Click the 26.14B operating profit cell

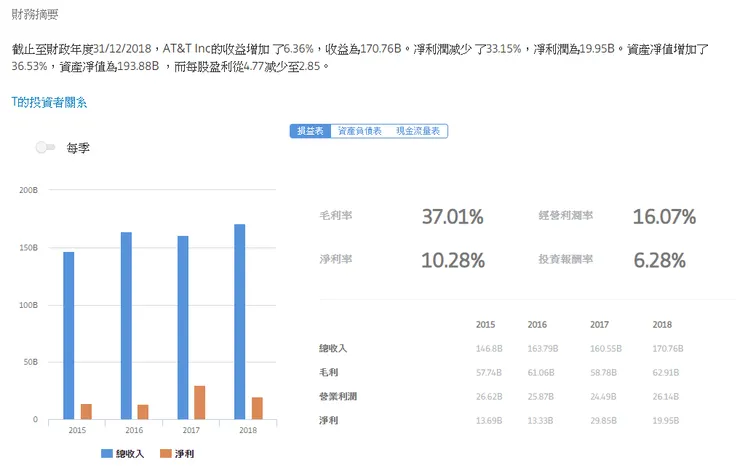tap(666, 397)
